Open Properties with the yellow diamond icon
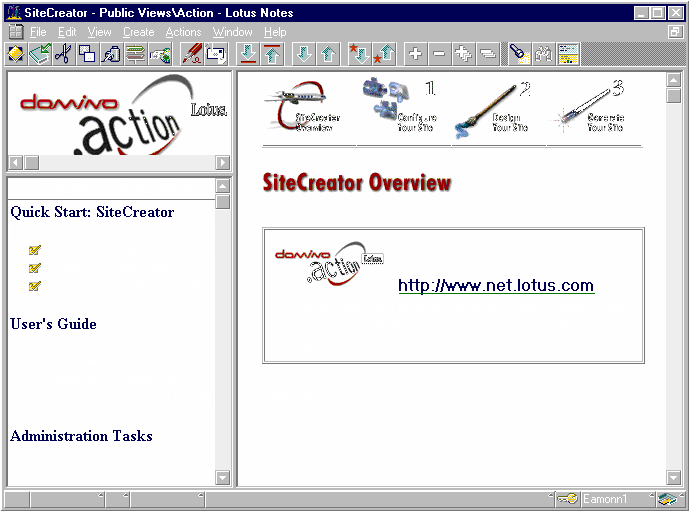Viewport: 690px width, 512px height. [x=16, y=54]
